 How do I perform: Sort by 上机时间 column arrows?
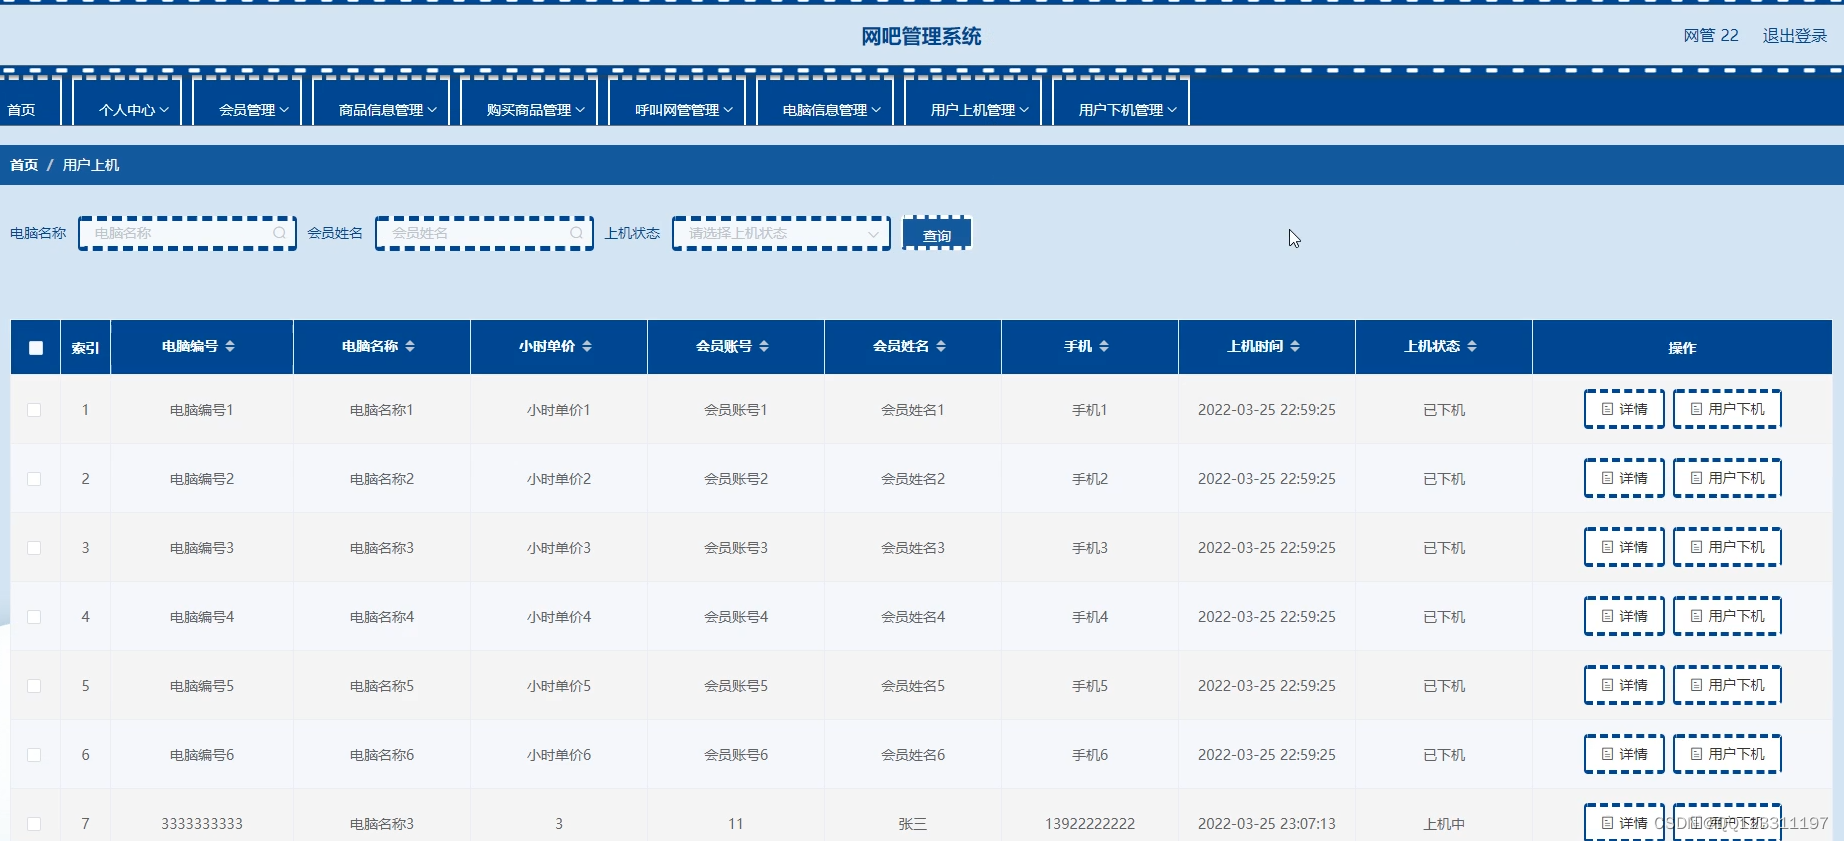[1295, 346]
